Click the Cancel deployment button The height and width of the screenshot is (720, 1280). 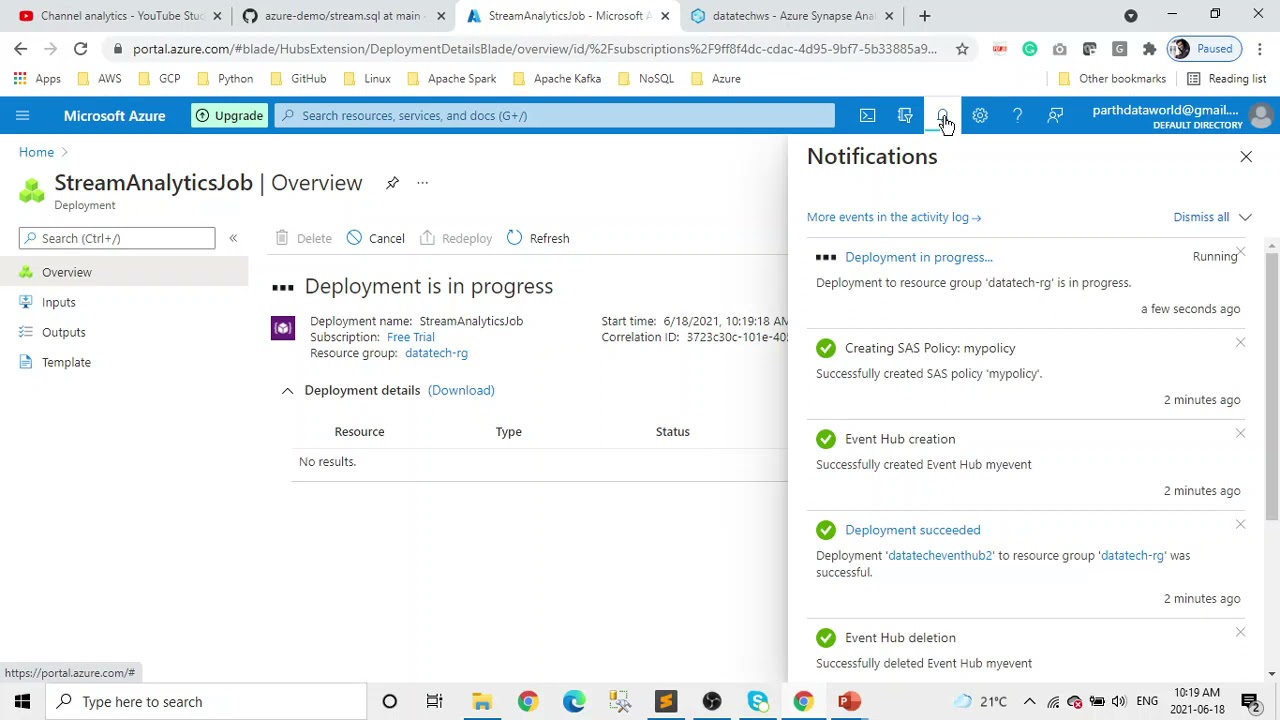[375, 238]
